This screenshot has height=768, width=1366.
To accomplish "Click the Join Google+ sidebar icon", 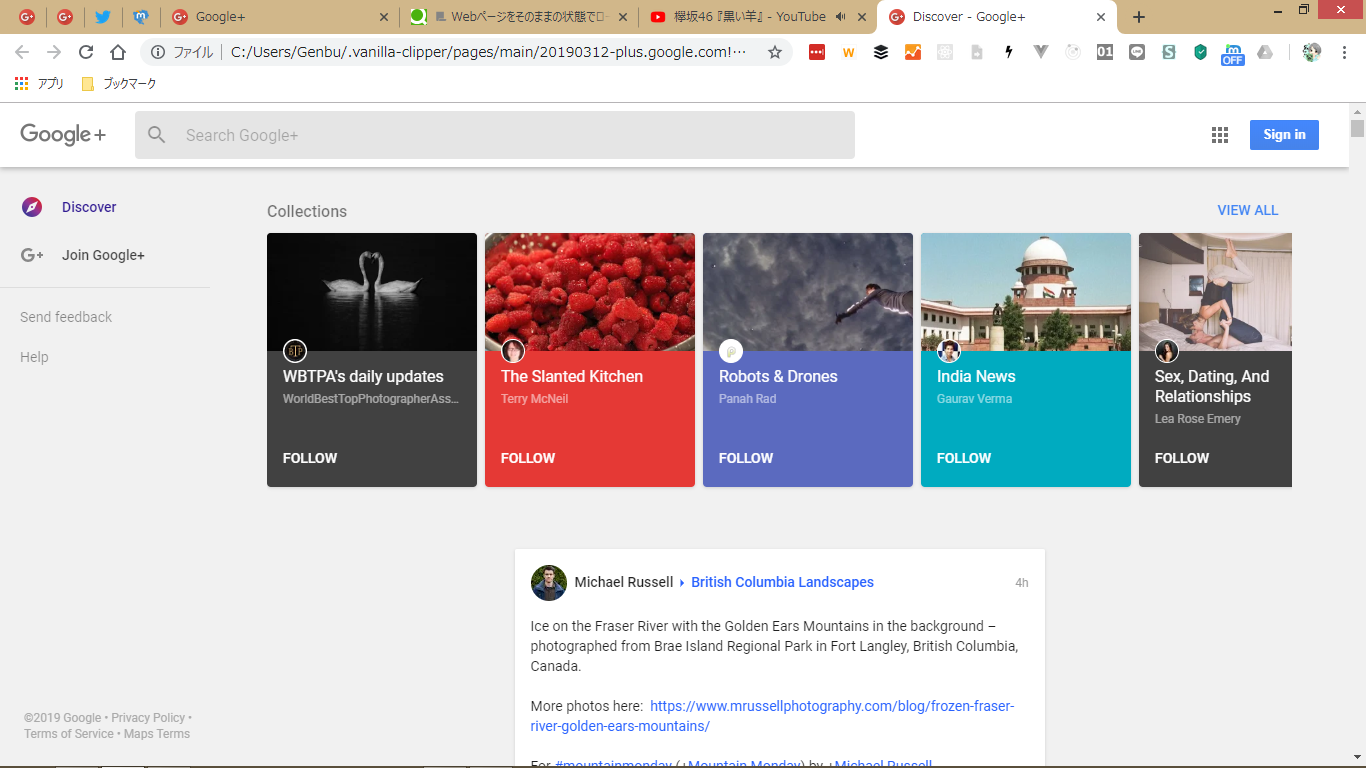I will click(32, 255).
